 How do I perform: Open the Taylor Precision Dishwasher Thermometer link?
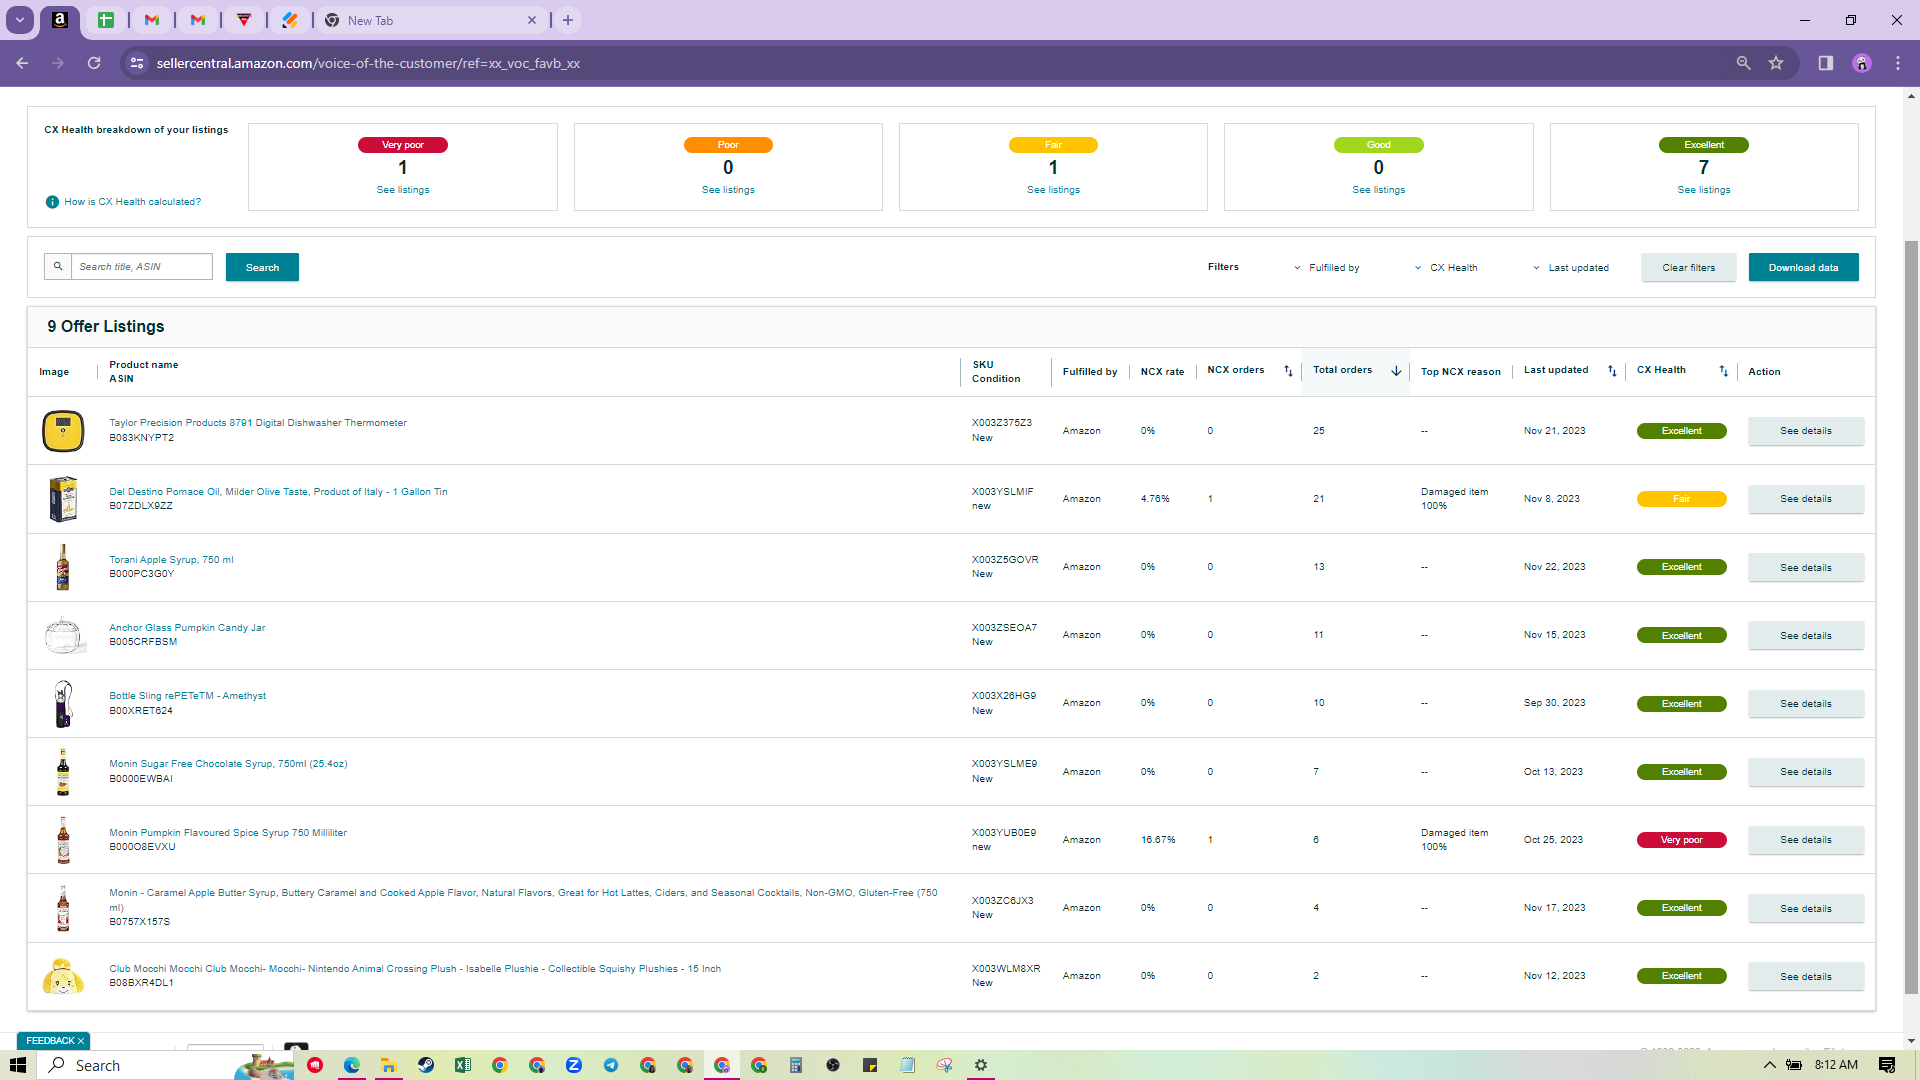pos(258,423)
